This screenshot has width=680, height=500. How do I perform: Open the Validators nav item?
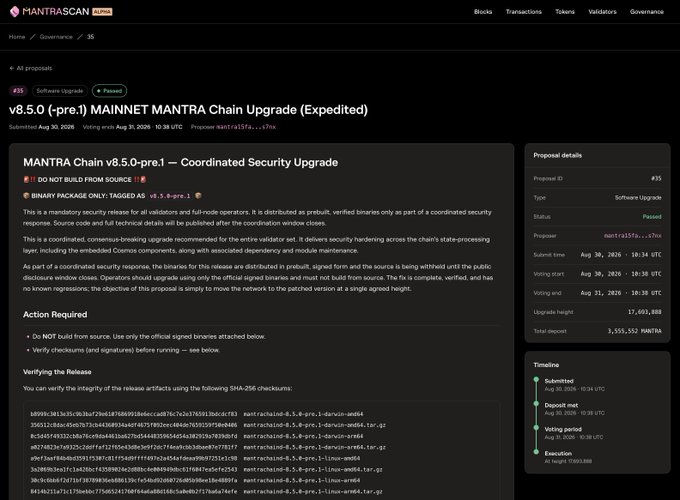click(602, 12)
